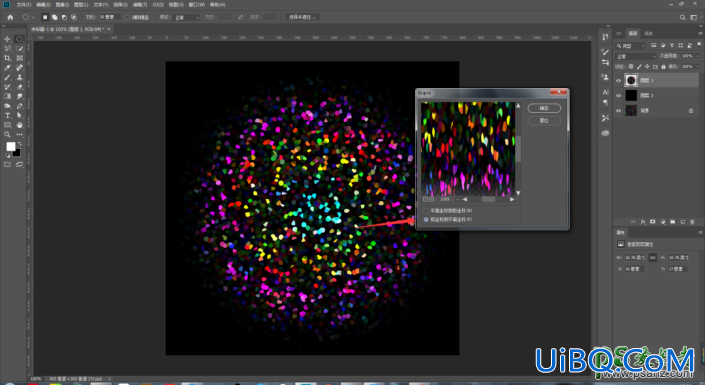Select the History Brush tool
The width and height of the screenshot is (705, 385).
[x=7, y=87]
